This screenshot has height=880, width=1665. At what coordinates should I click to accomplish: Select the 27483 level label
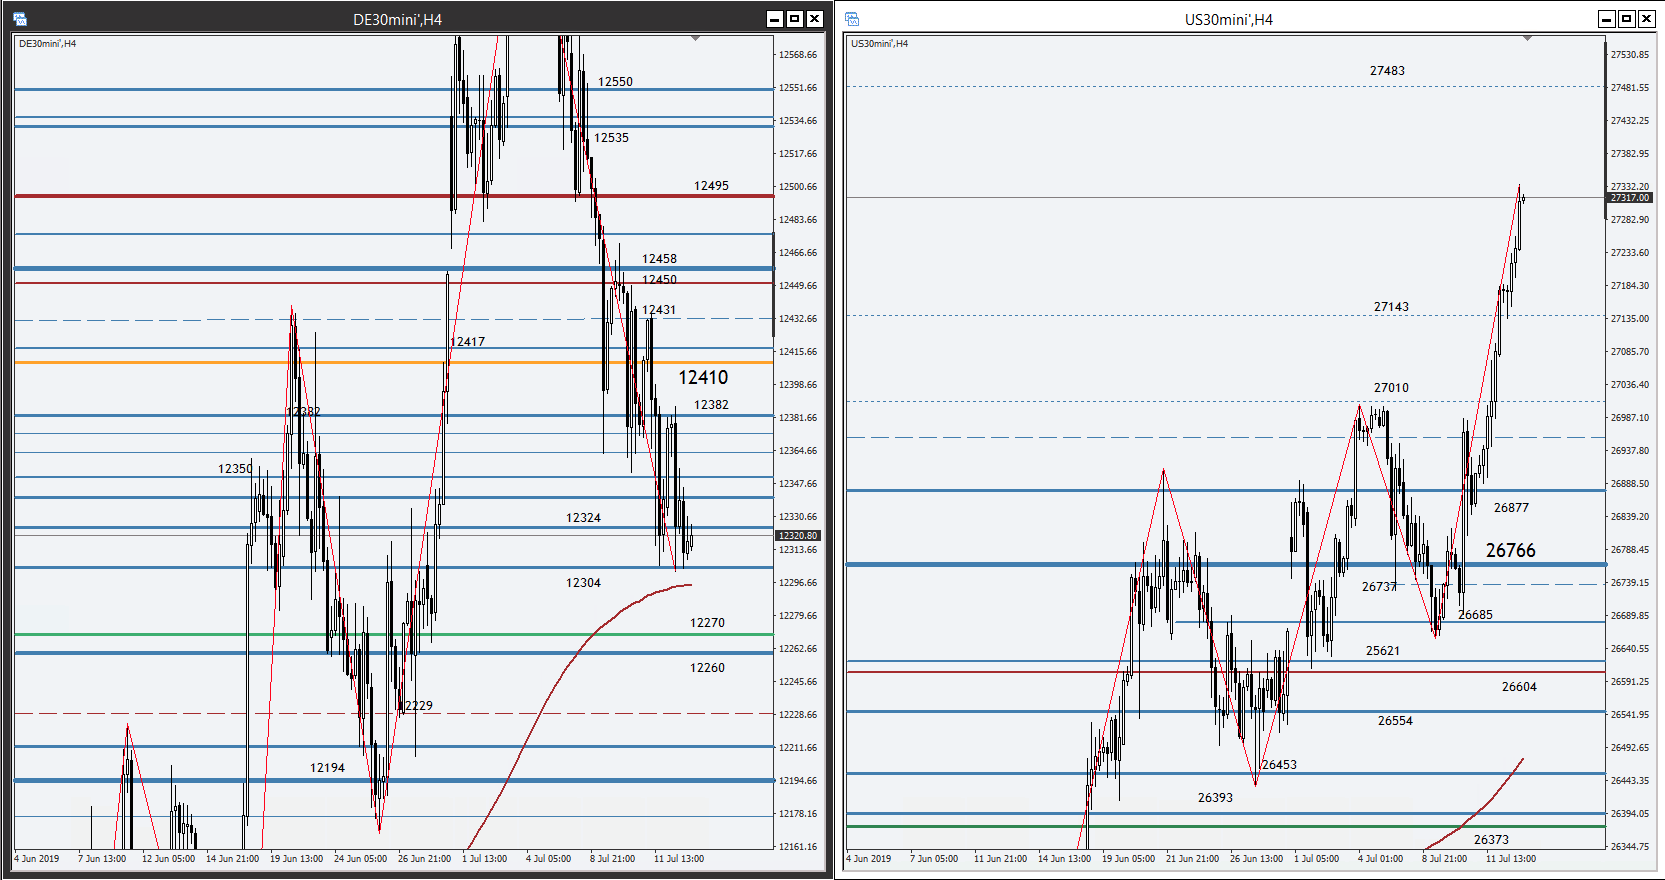[x=1387, y=71]
